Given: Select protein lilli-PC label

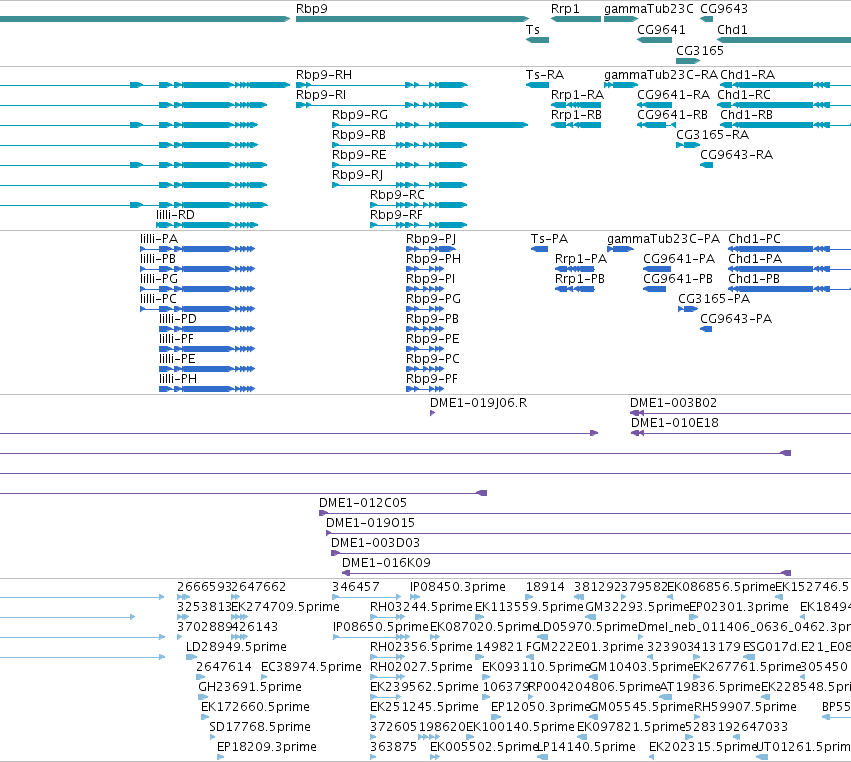Looking at the screenshot, I should [158, 299].
